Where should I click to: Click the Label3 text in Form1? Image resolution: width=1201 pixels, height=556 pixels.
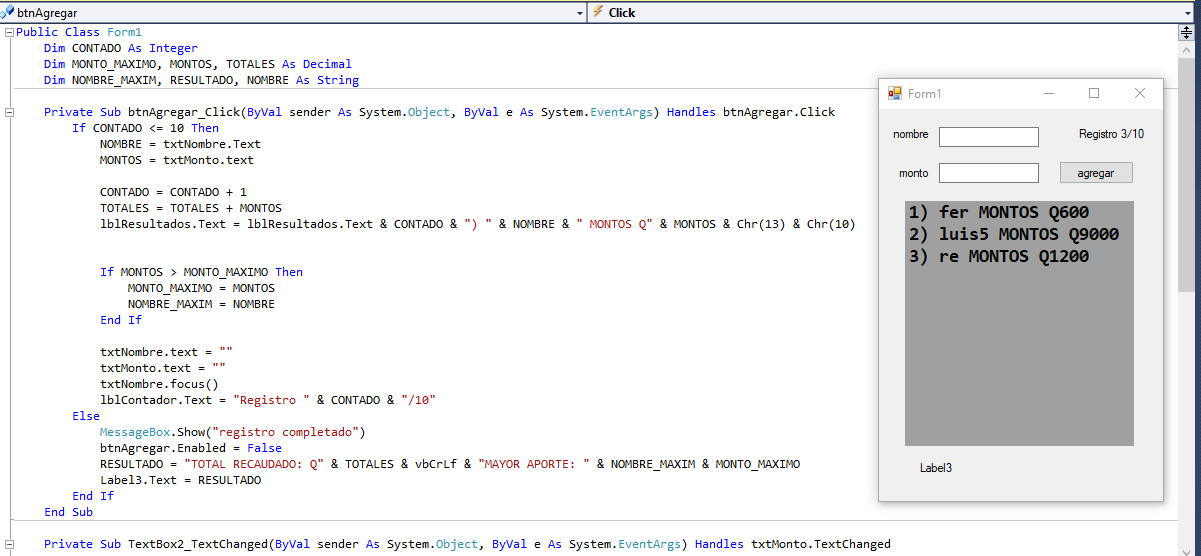pos(936,467)
